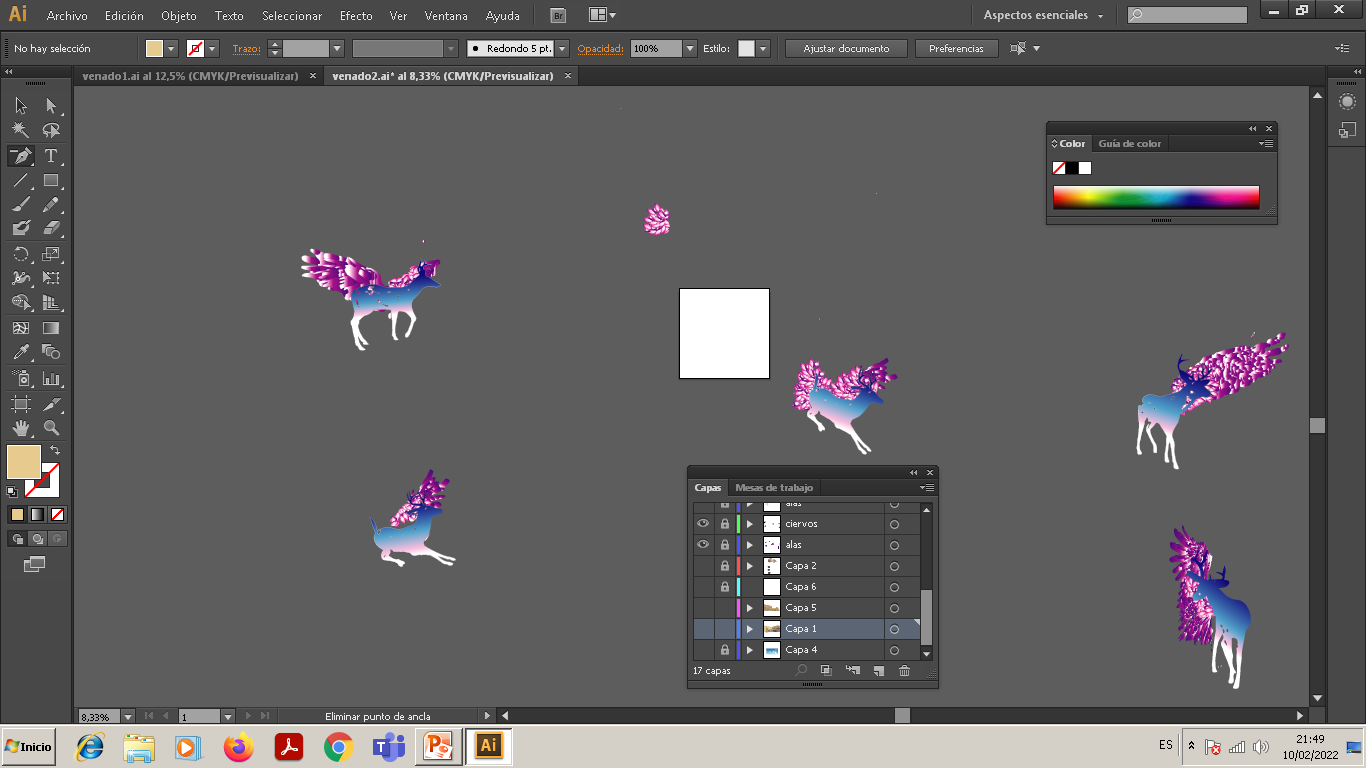Select the Magic Wand tool
The height and width of the screenshot is (768, 1366).
pos(21,131)
